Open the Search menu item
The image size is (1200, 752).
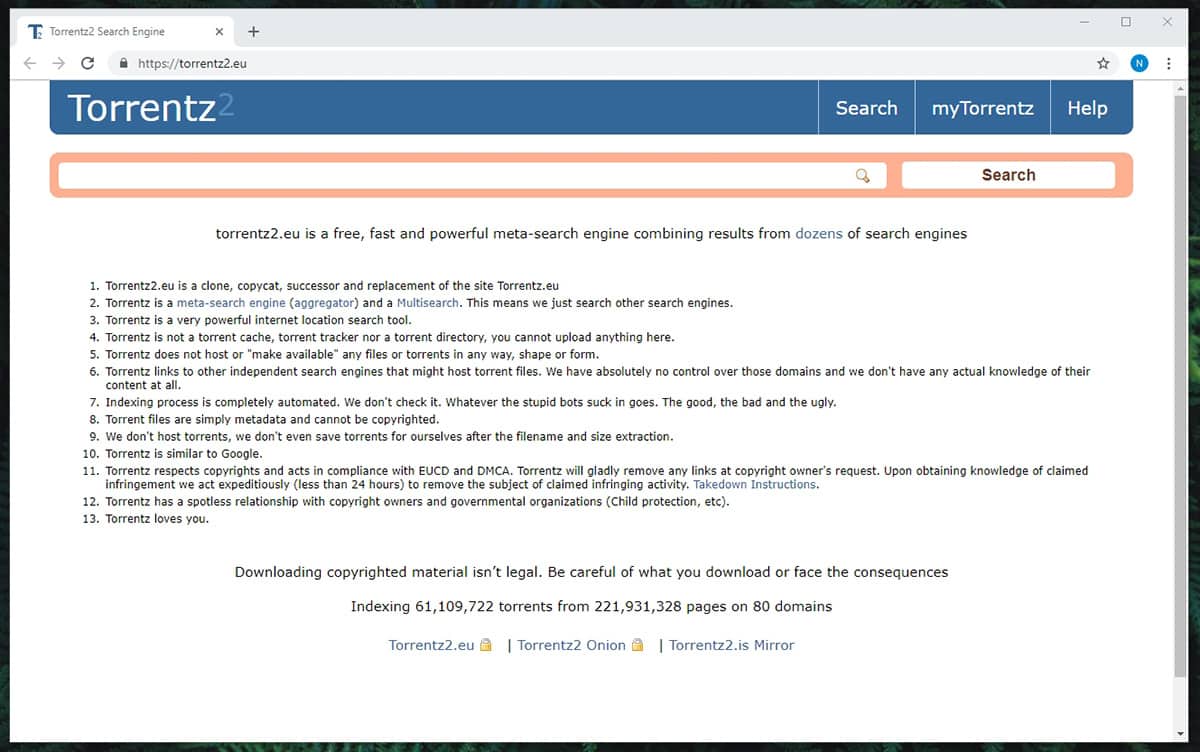pos(866,108)
